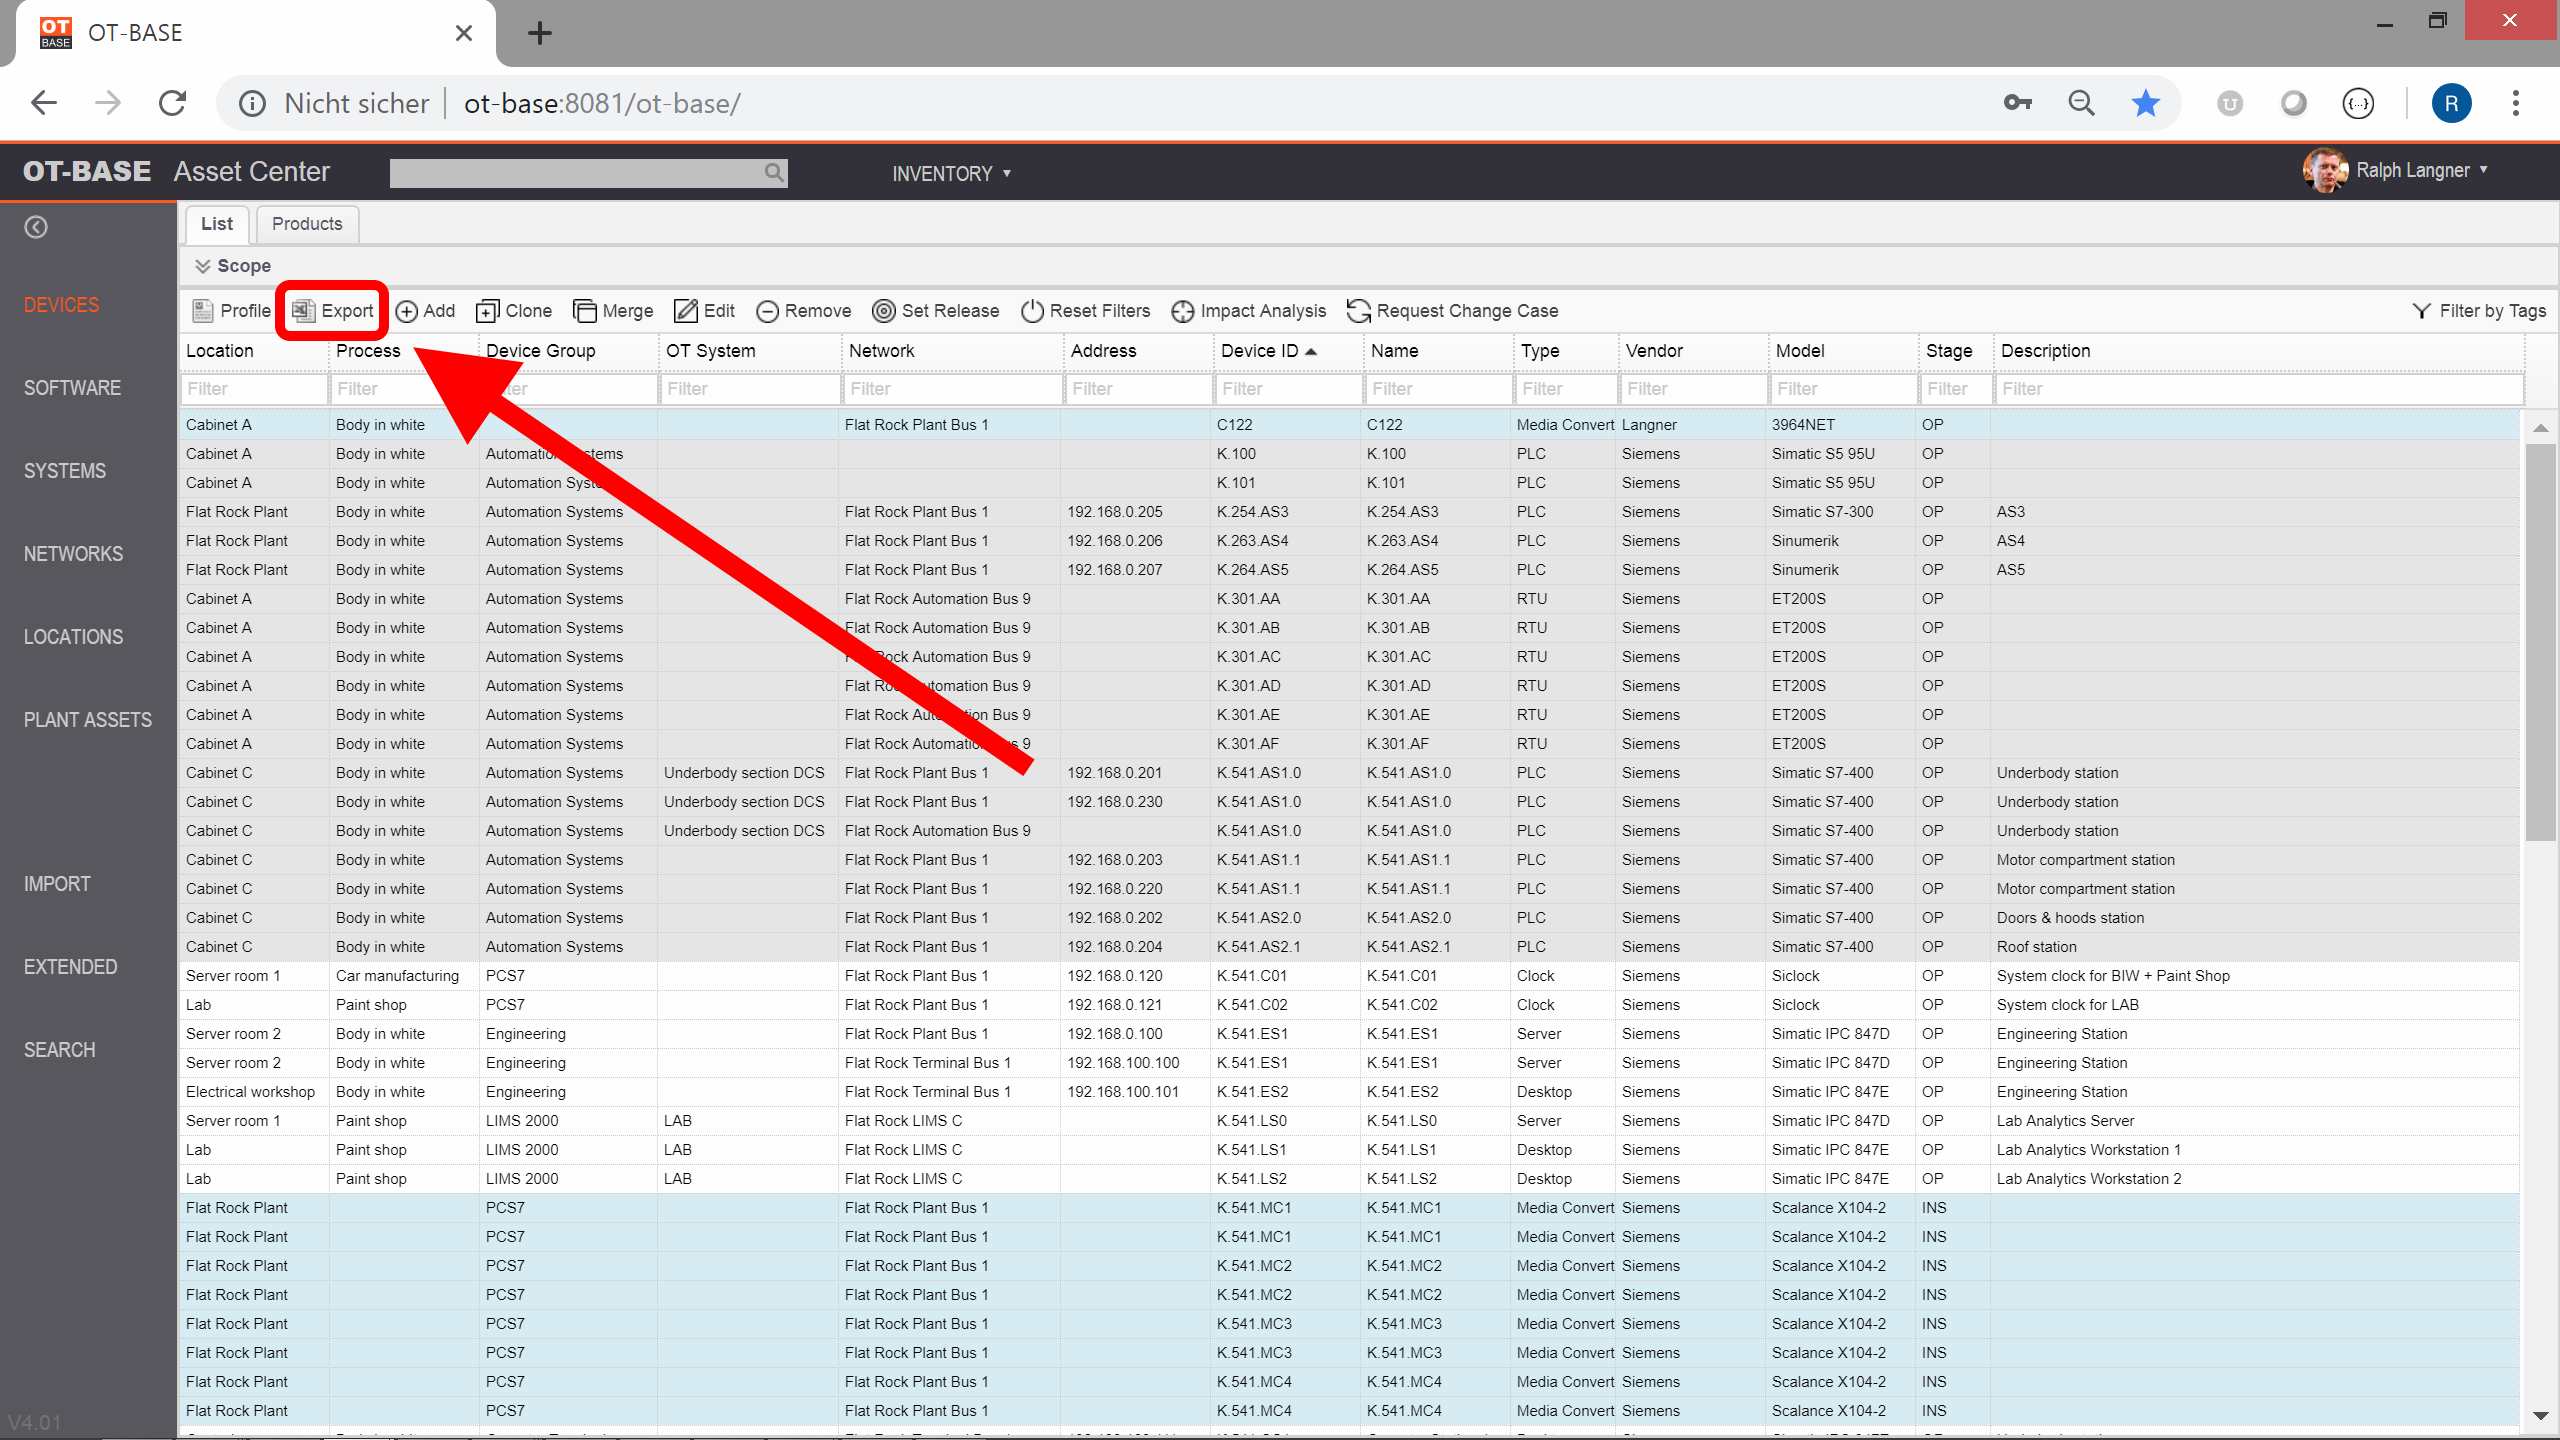The image size is (2560, 1440).
Task: Open Filter by Tags
Action: pyautogui.click(x=2479, y=311)
